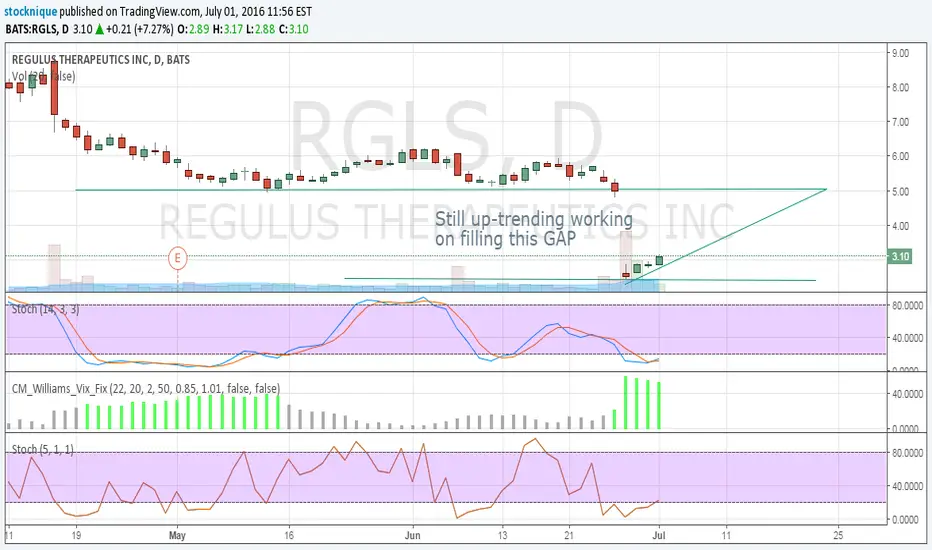Click the 'May' date axis label
This screenshot has height=550, width=932.
click(x=177, y=535)
